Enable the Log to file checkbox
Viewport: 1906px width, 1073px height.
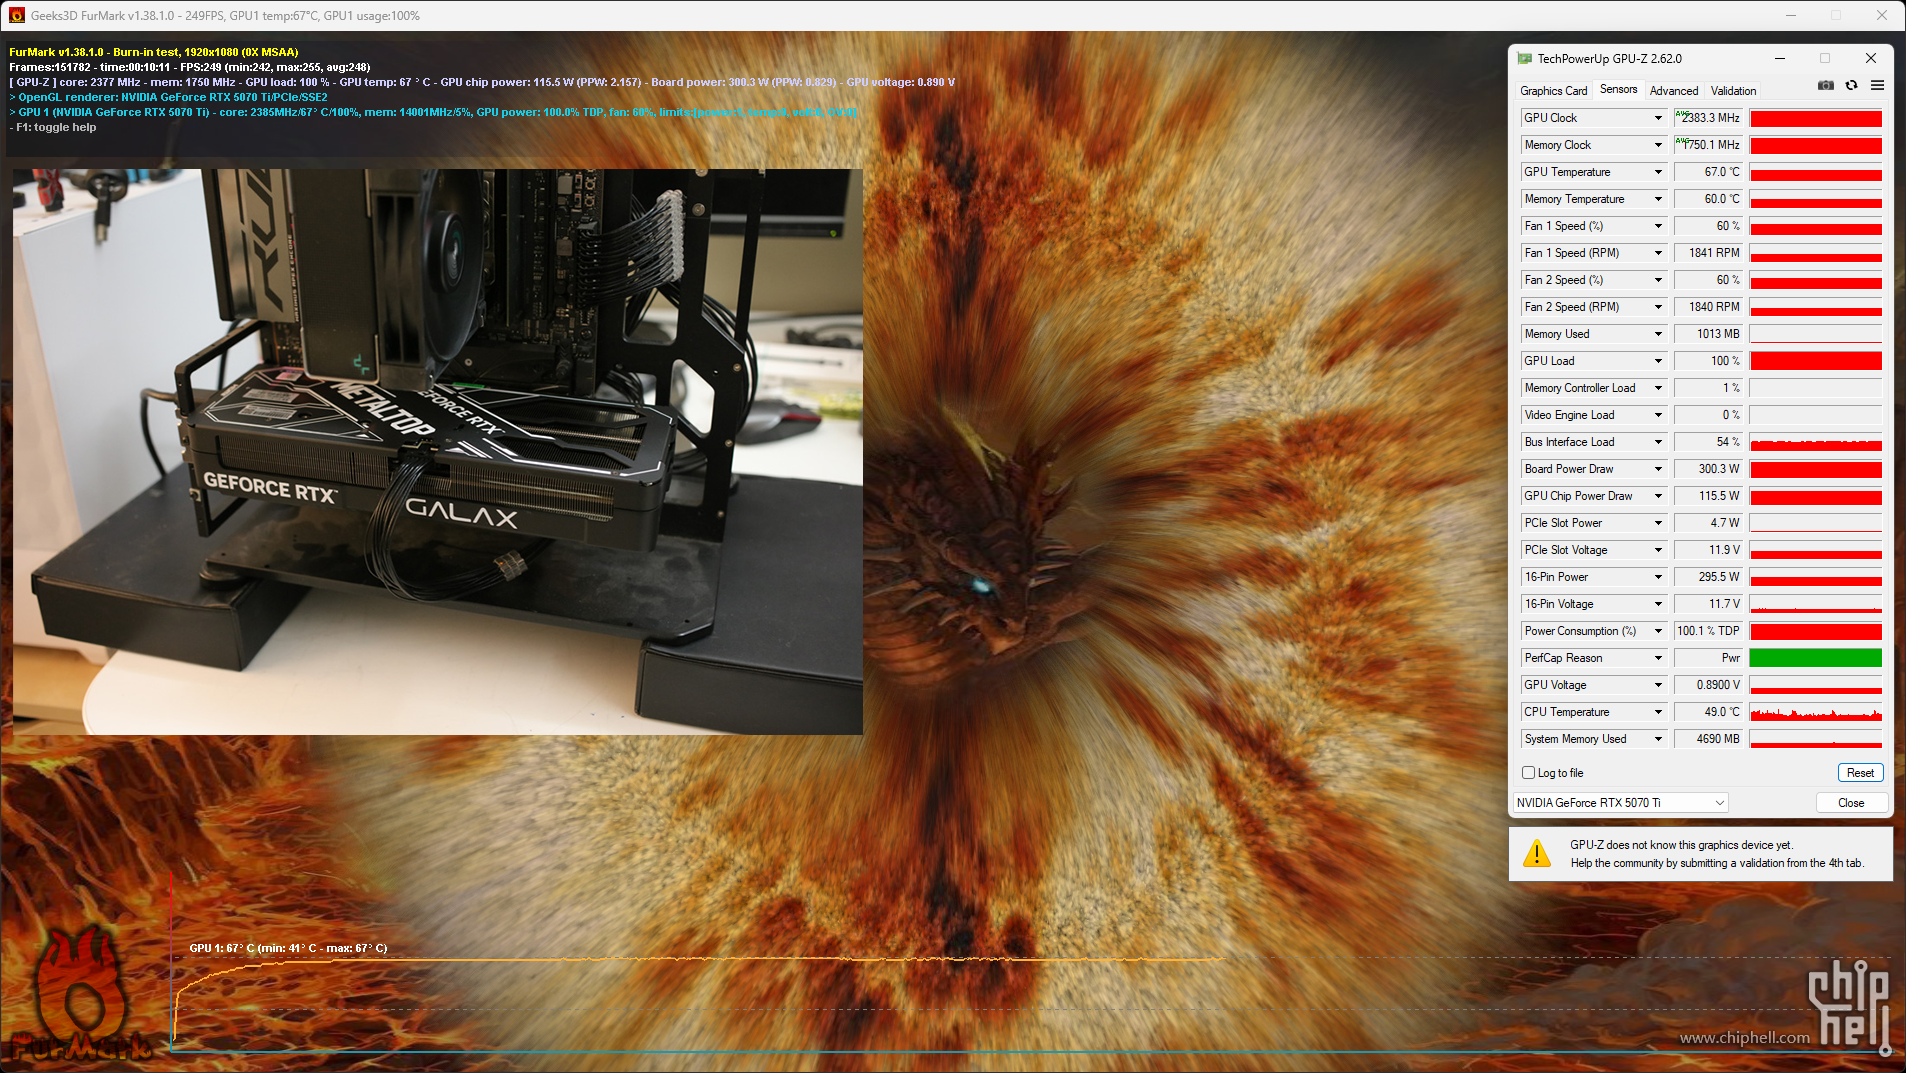[1528, 773]
